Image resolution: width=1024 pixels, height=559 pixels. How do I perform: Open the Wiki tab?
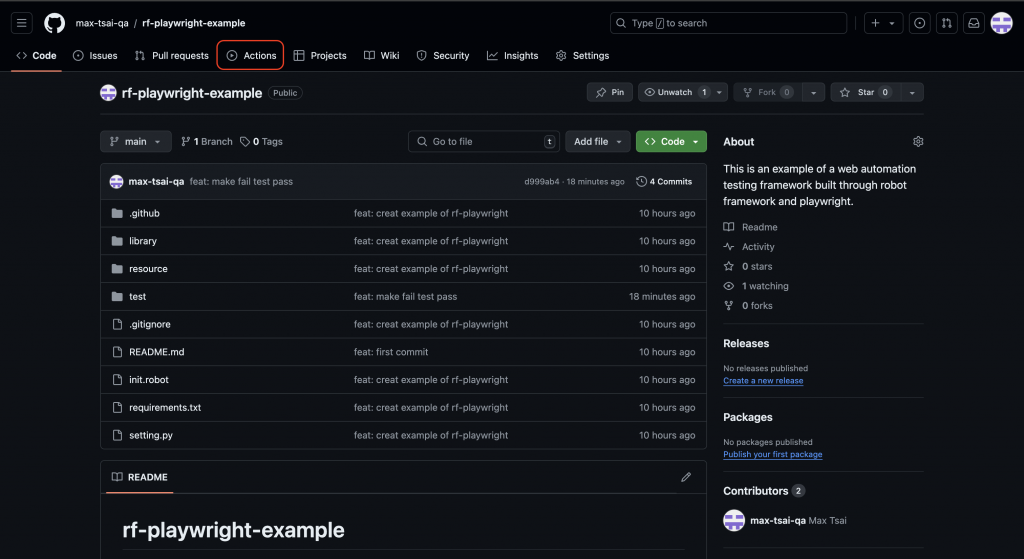381,56
